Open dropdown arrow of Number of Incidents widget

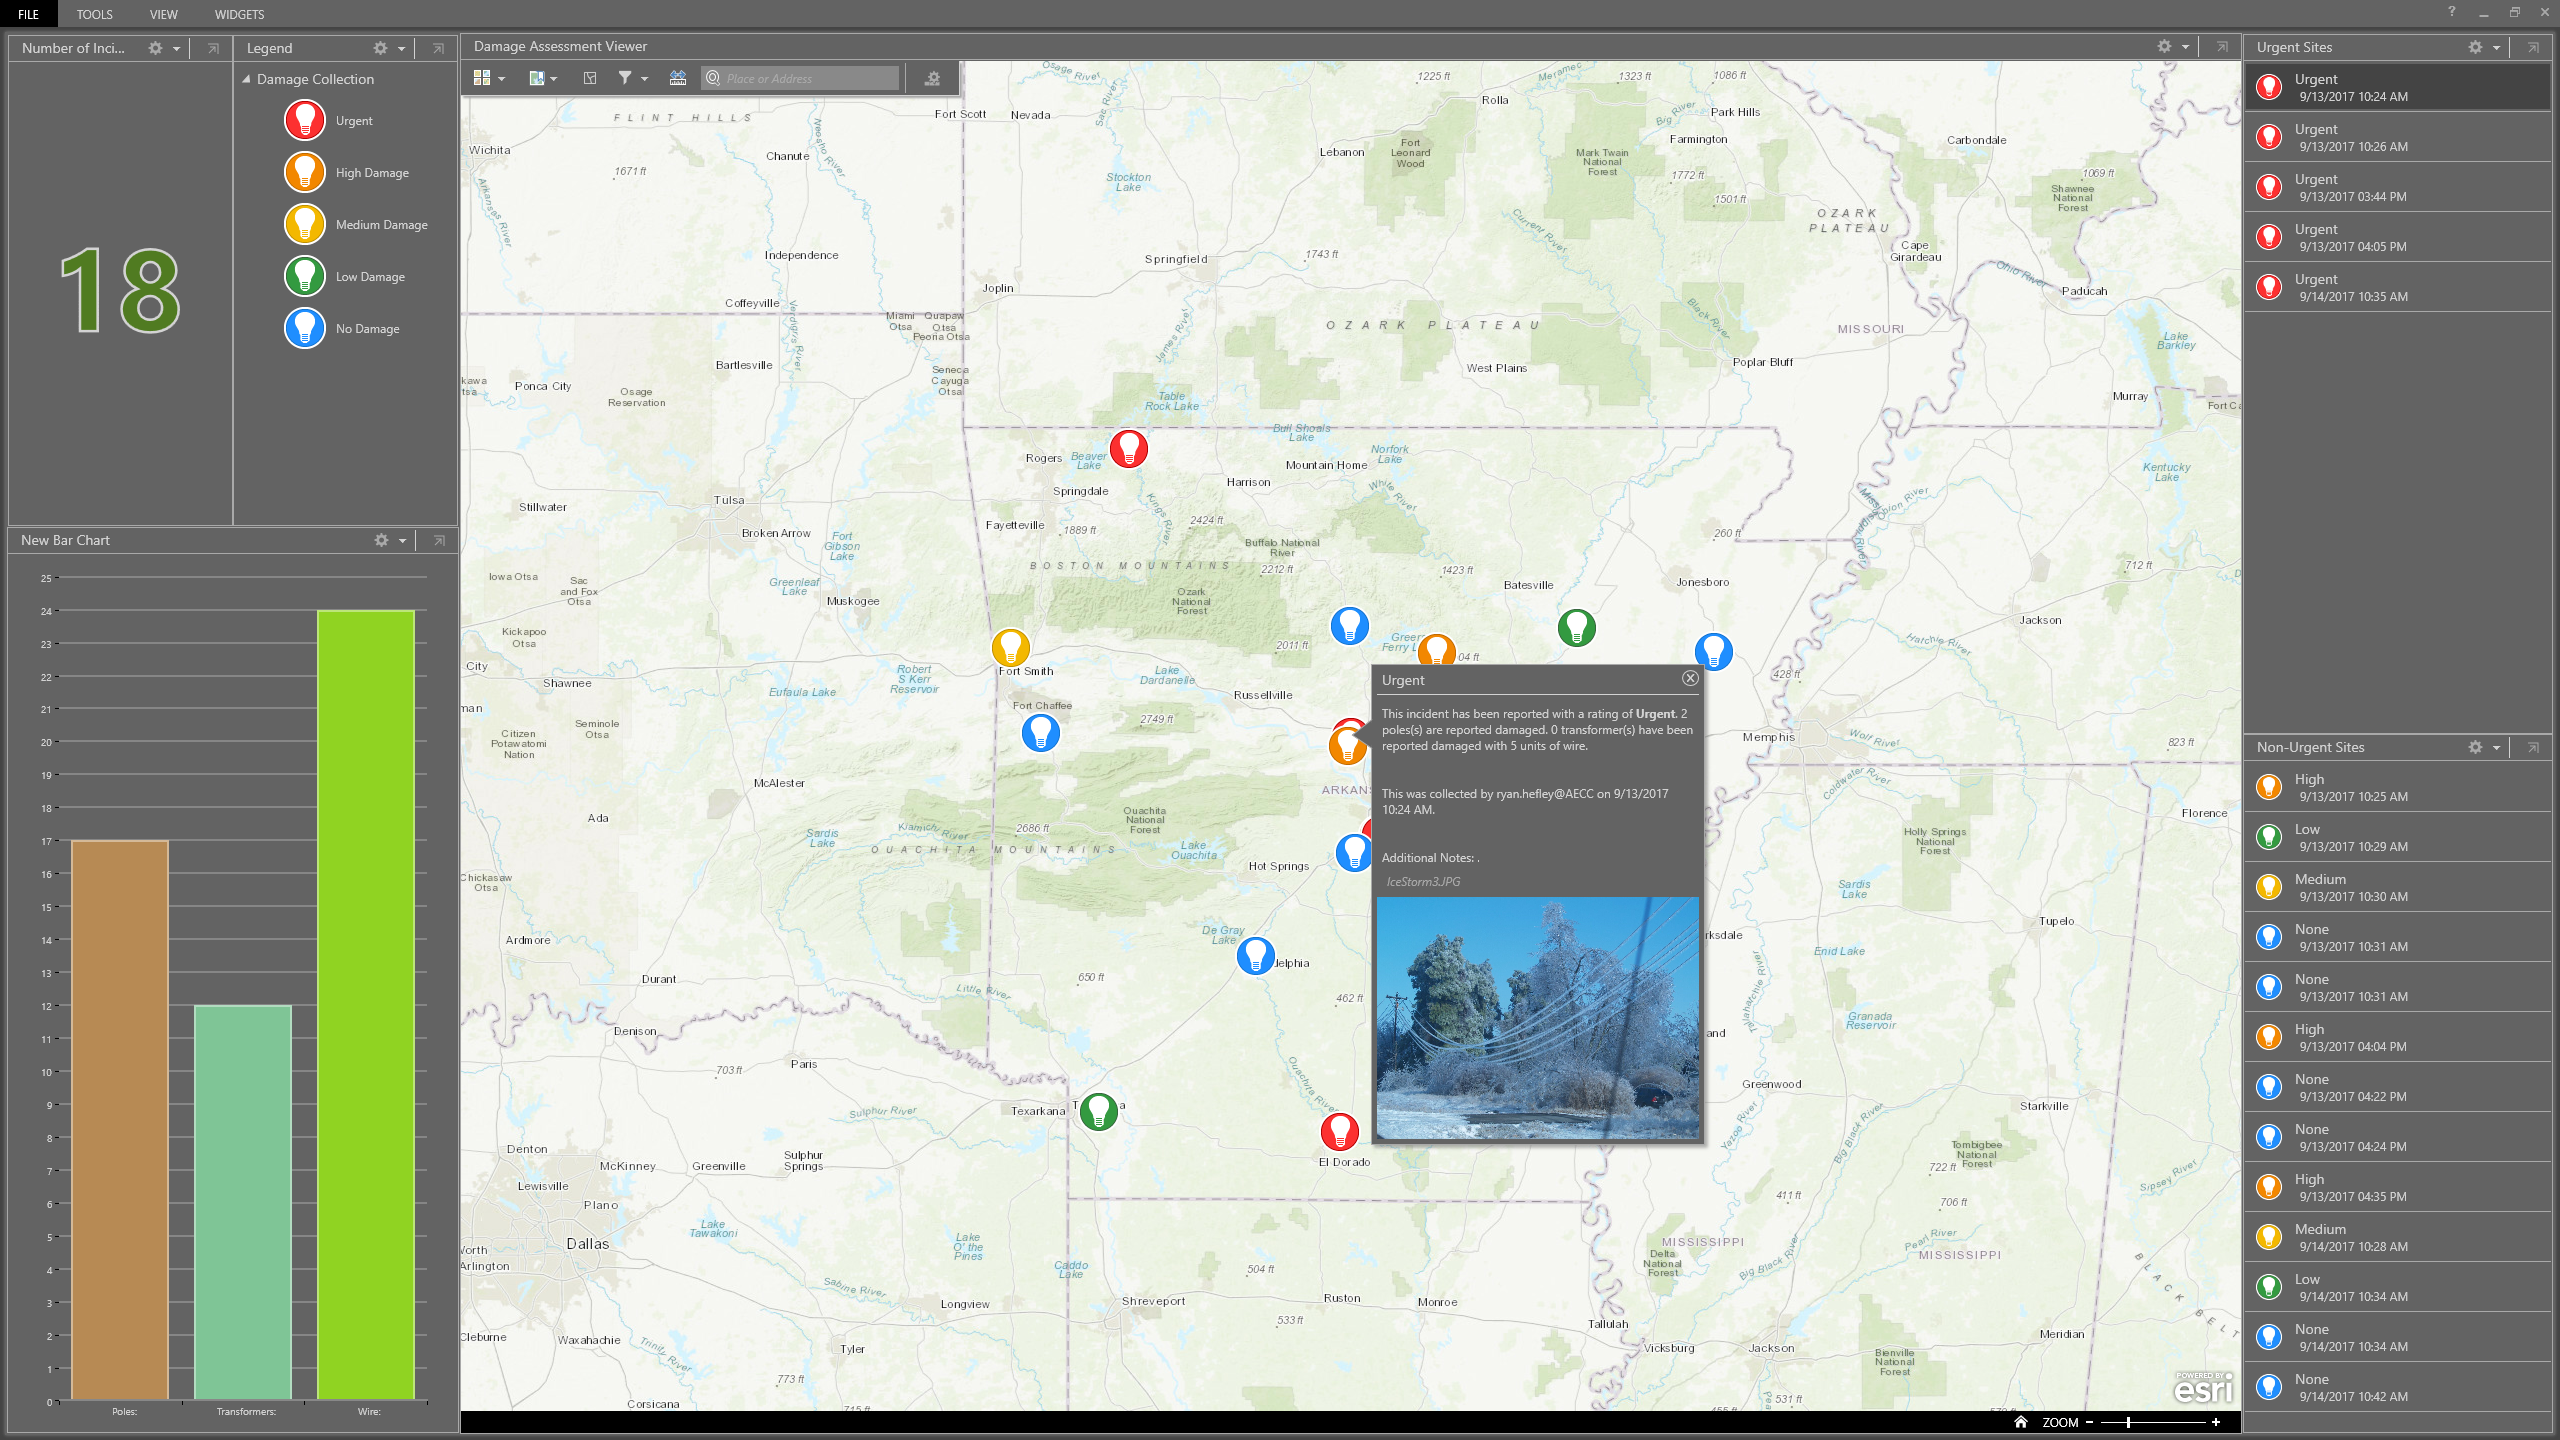tap(177, 48)
